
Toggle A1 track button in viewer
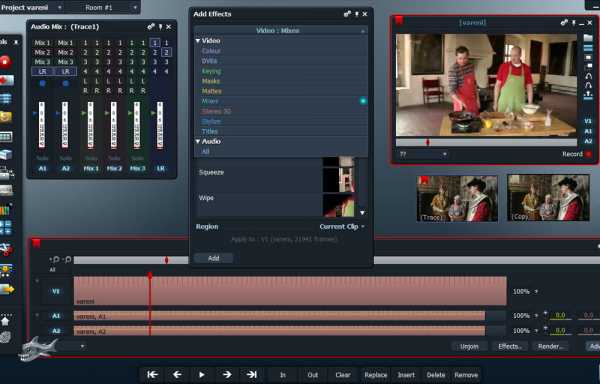(588, 131)
